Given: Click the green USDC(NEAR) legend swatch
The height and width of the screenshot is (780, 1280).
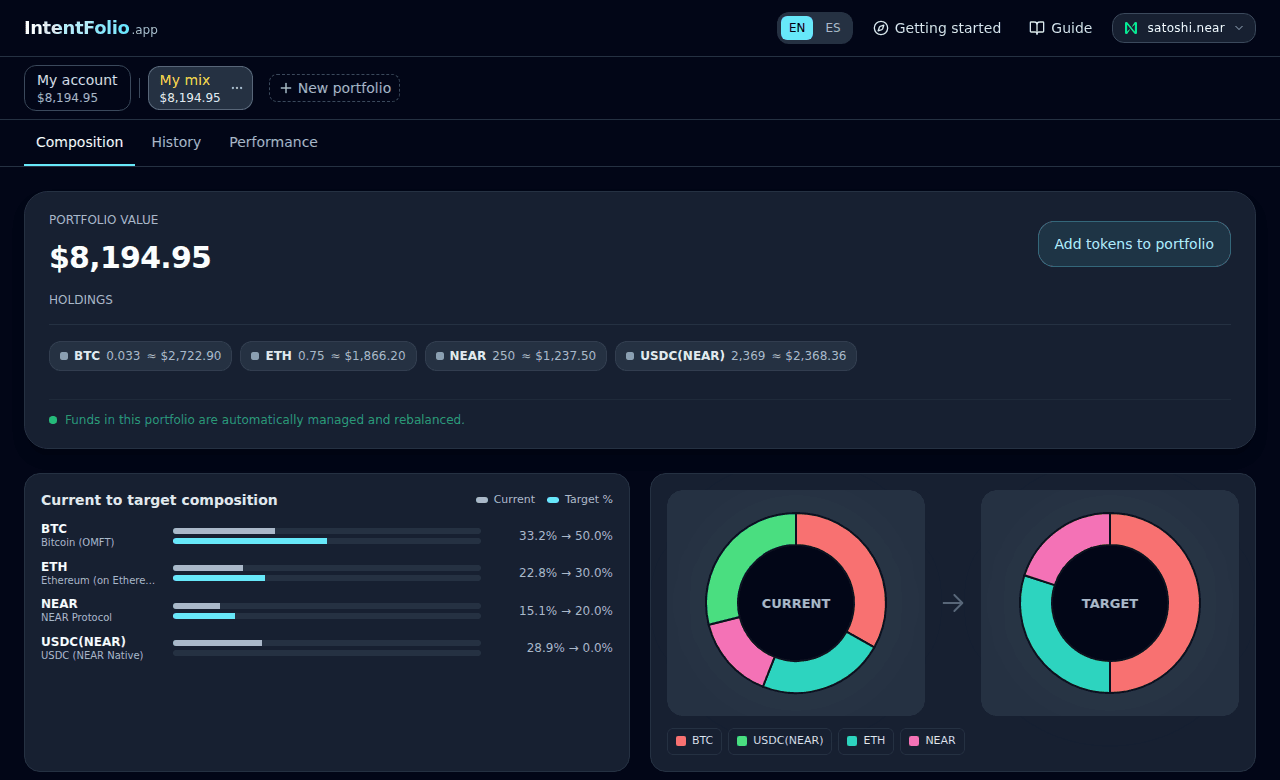Looking at the screenshot, I should tap(742, 741).
